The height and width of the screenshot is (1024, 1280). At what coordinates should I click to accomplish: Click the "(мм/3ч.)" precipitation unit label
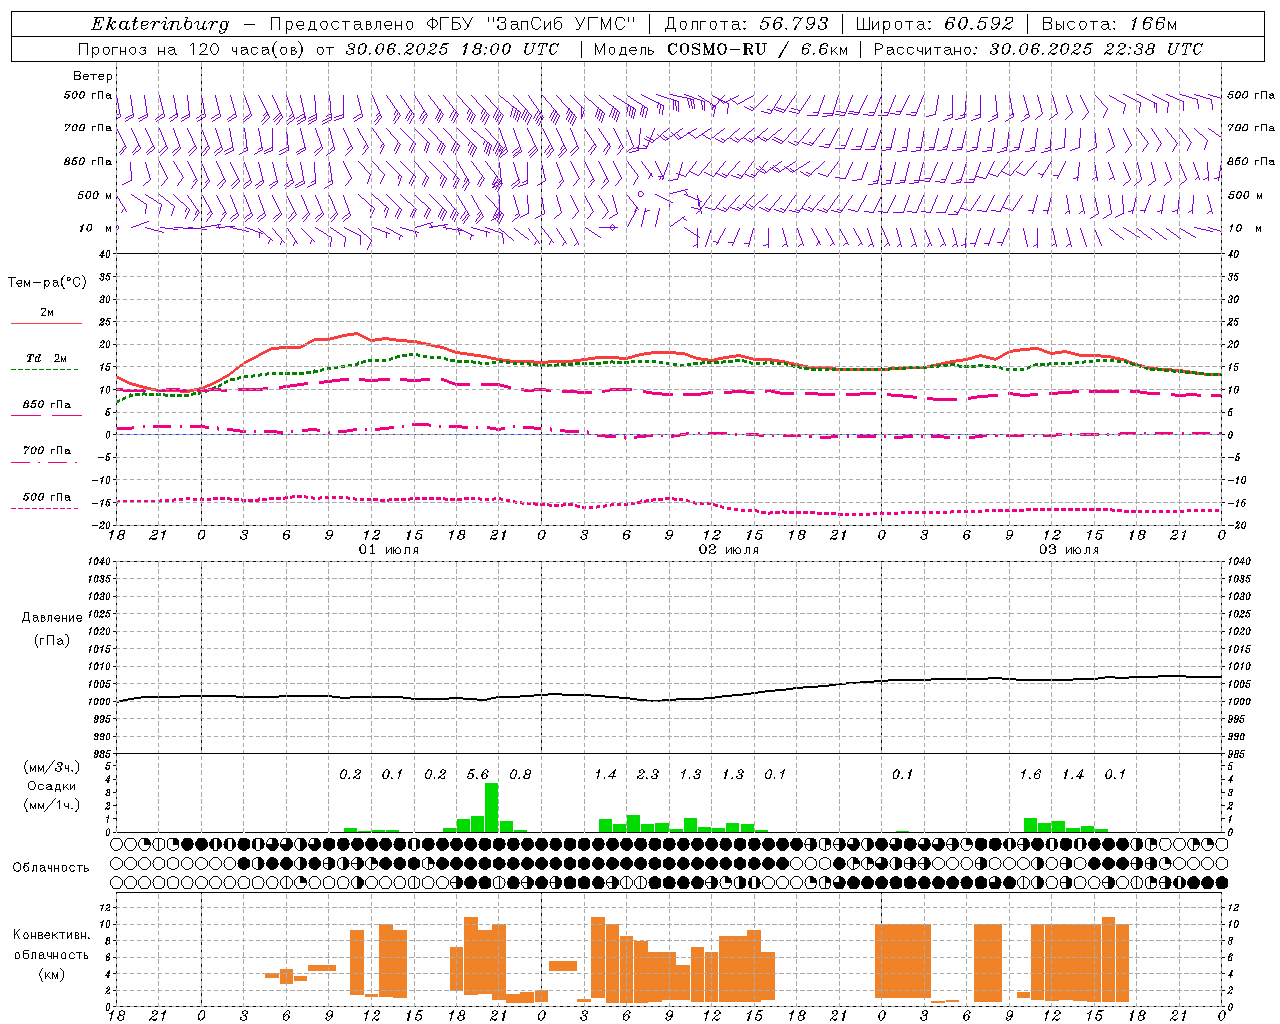point(52,767)
